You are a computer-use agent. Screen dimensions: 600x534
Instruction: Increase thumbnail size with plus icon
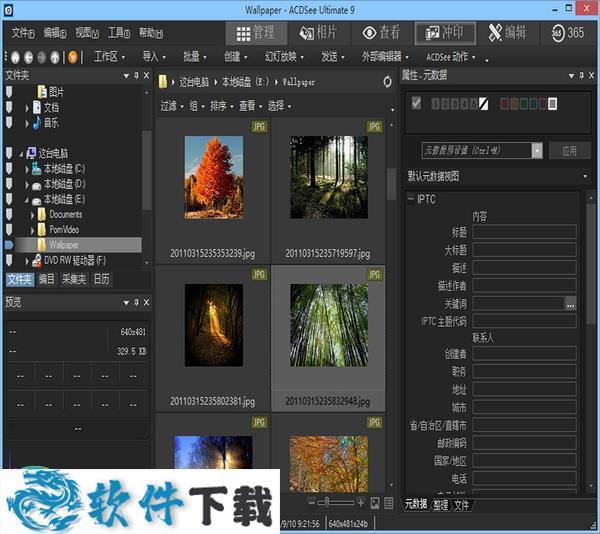(360, 502)
